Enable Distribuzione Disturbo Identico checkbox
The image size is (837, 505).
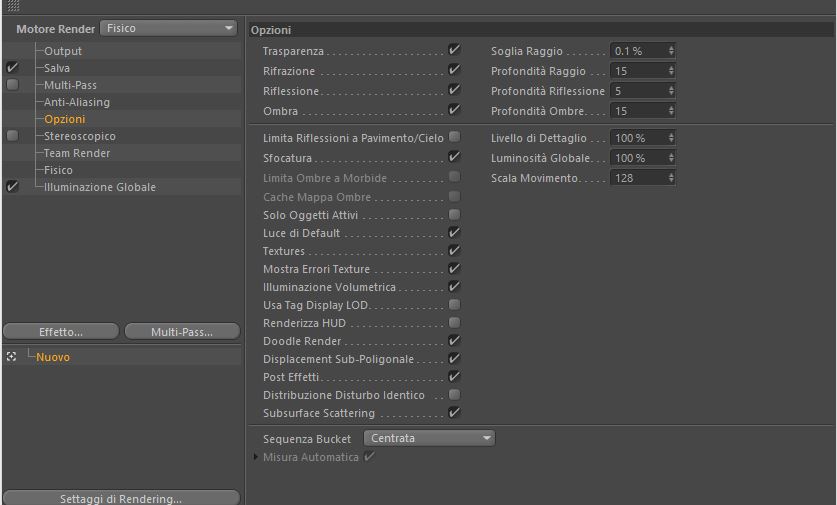pos(454,394)
